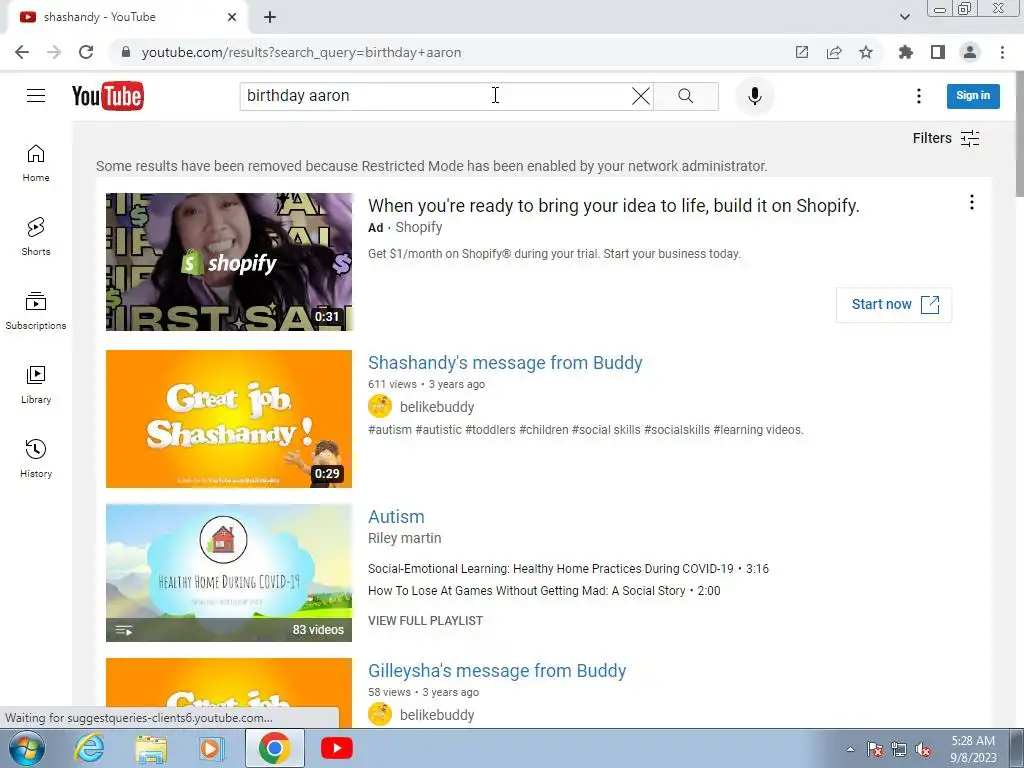Open the belikebuddy channel under Shashandy's video
The image size is (1024, 768).
pyautogui.click(x=437, y=407)
